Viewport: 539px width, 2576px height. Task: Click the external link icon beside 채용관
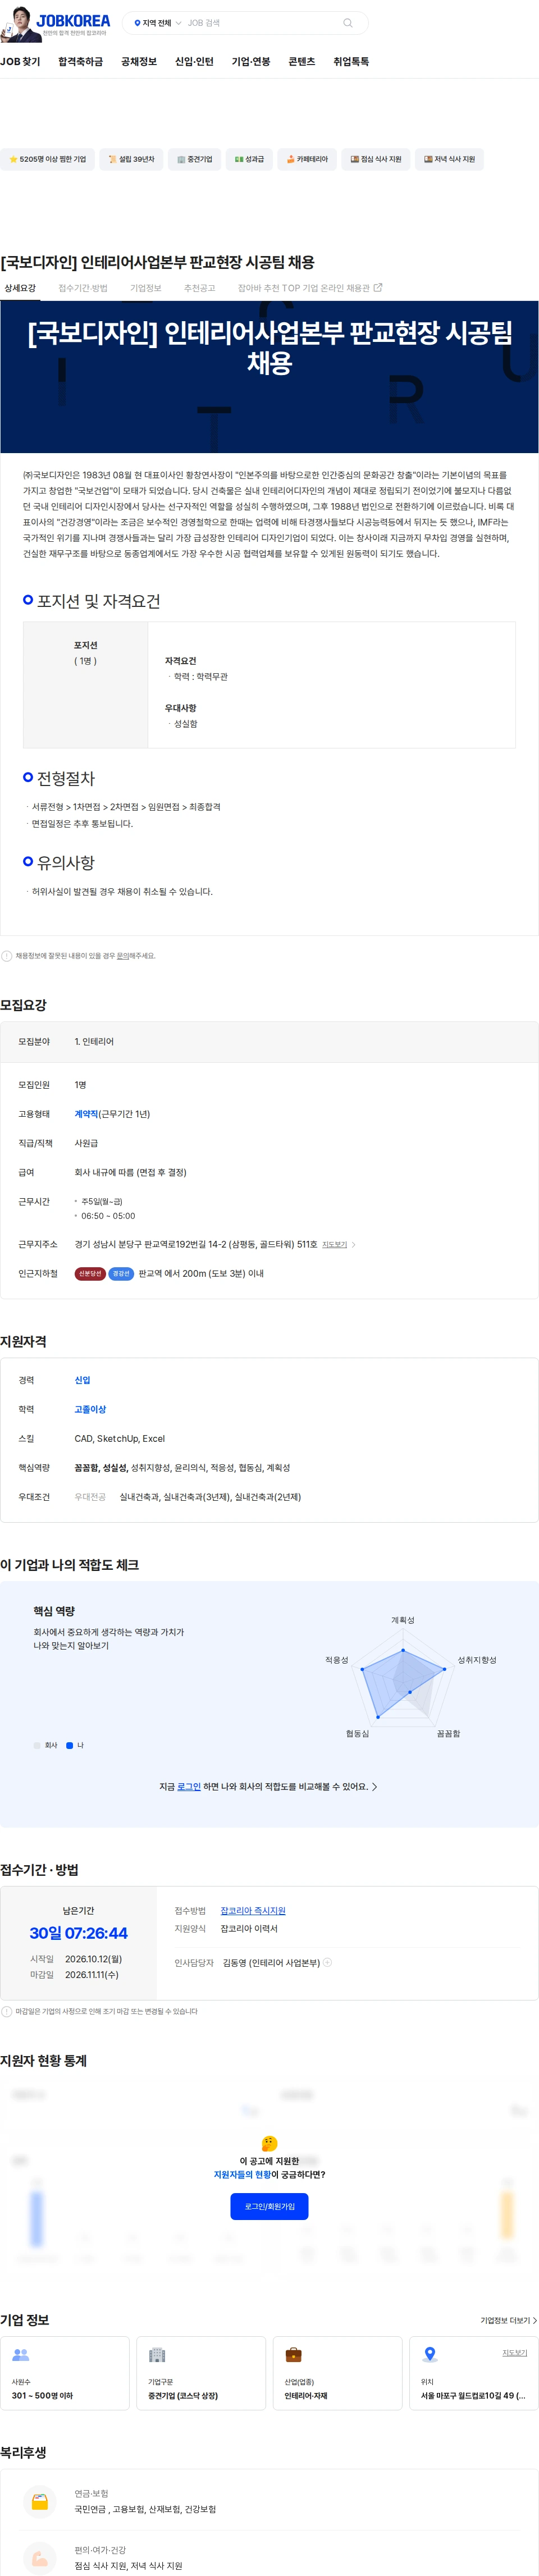[378, 288]
